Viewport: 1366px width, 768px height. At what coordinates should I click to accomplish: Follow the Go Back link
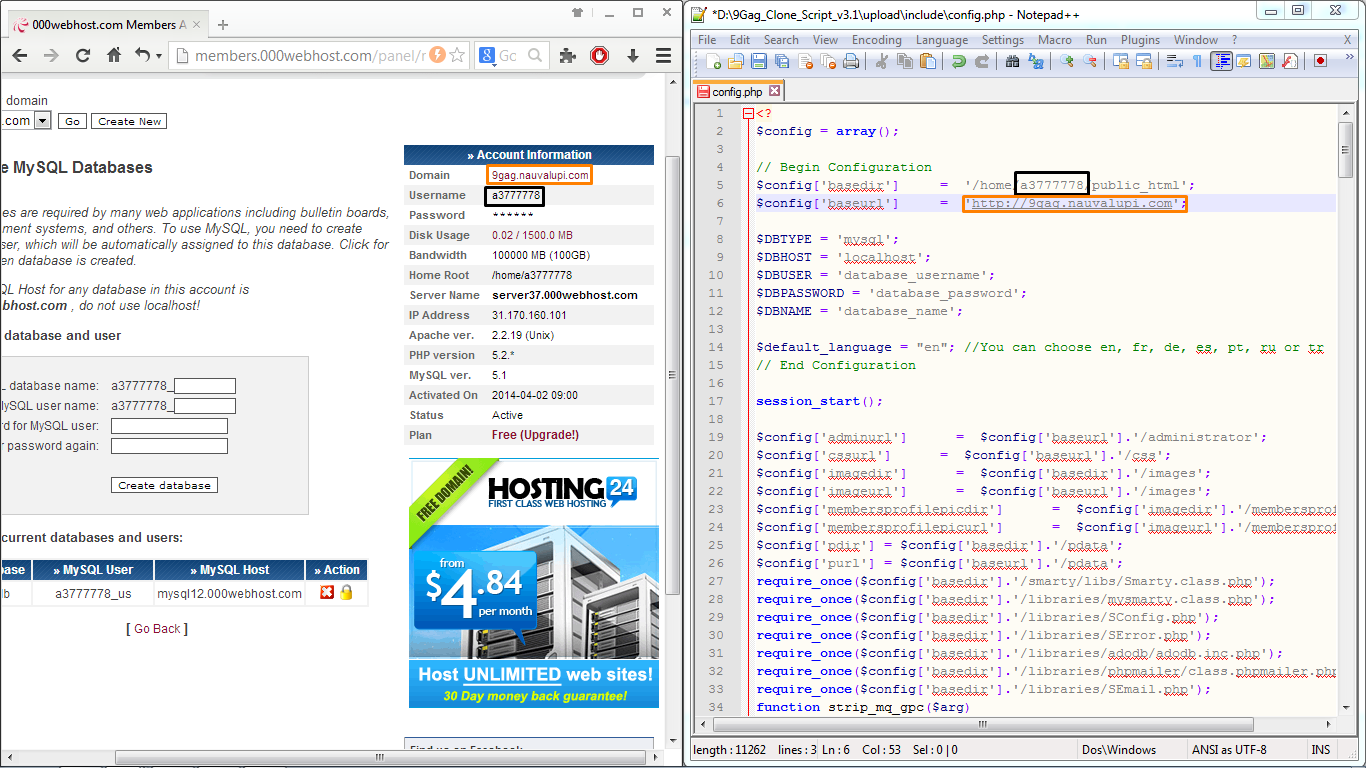pyautogui.click(x=158, y=629)
